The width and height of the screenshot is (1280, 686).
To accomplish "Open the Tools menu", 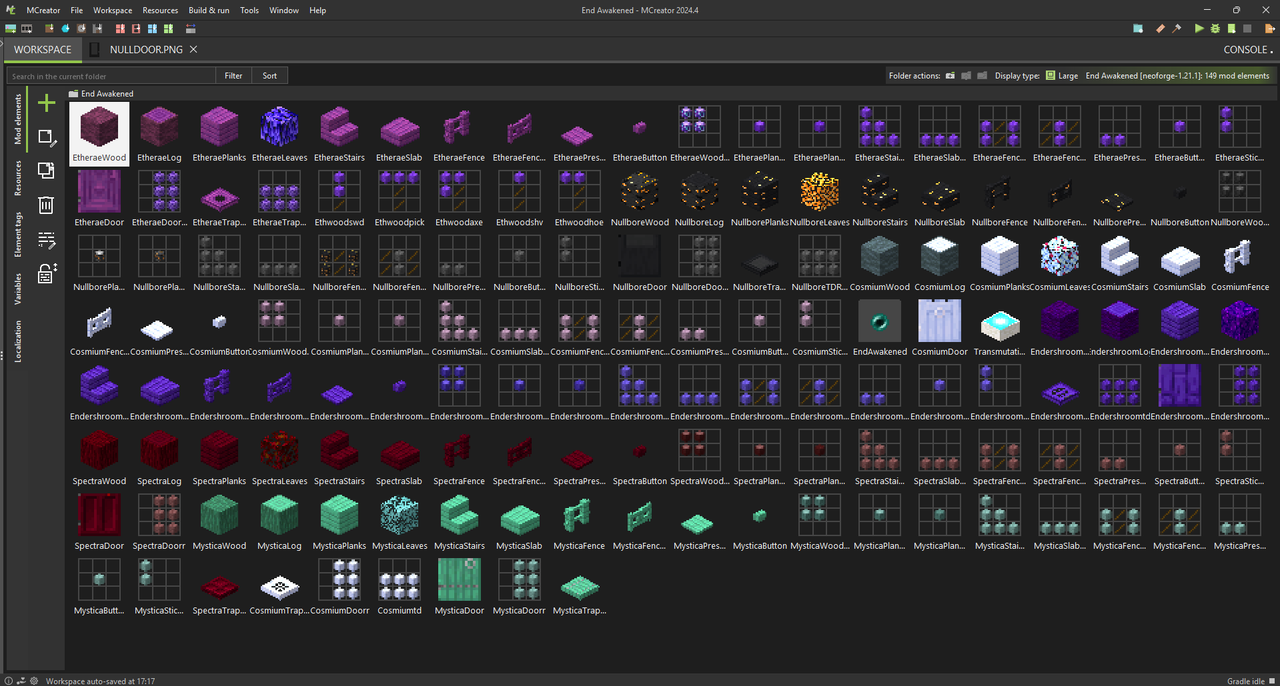I will pos(249,10).
